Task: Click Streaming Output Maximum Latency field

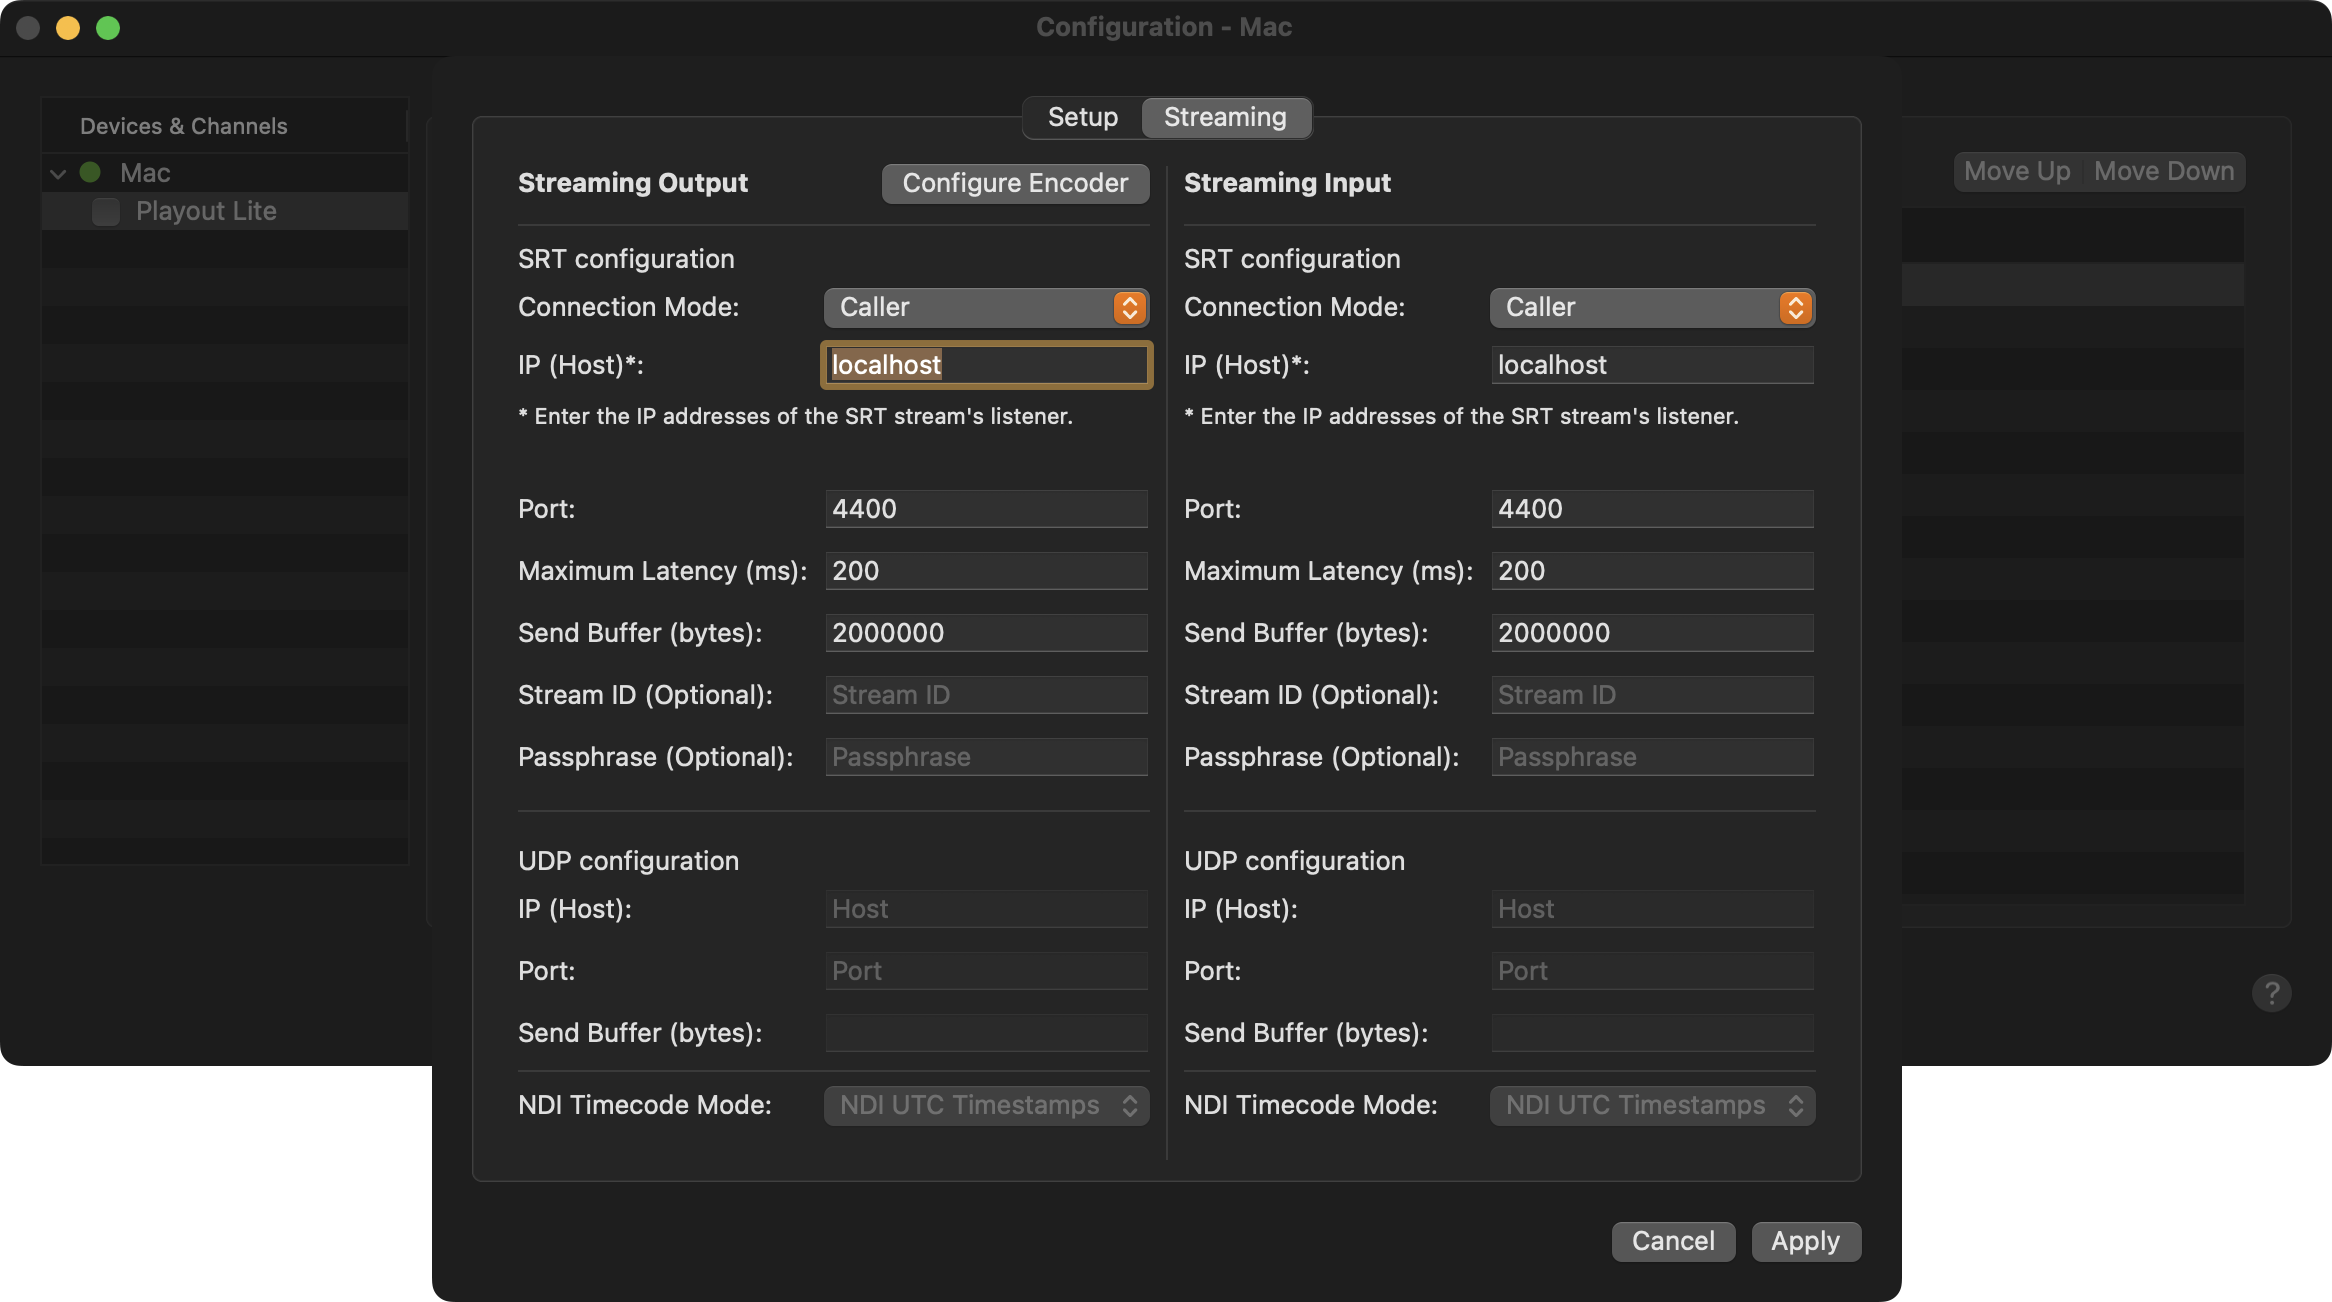Action: (986, 571)
